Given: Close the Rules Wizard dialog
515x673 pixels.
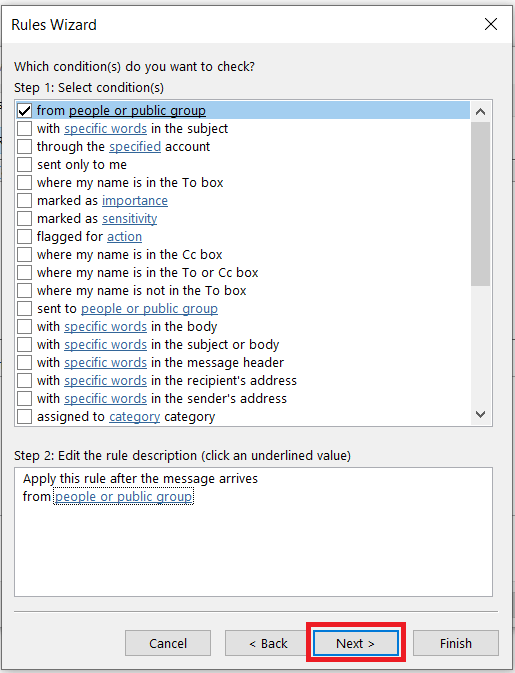Looking at the screenshot, I should (x=491, y=24).
